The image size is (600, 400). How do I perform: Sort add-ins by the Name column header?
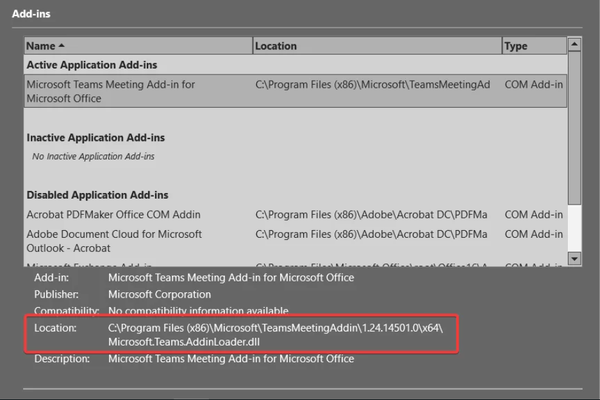coord(138,46)
